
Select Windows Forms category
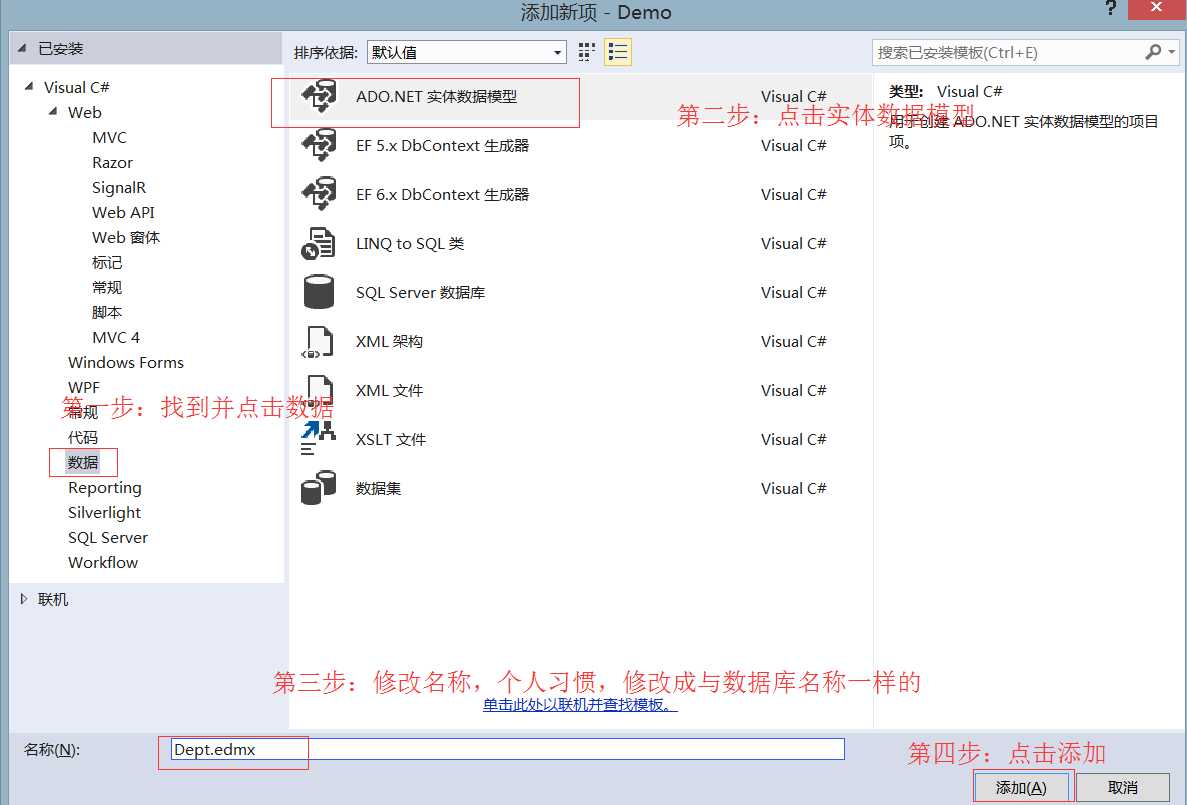point(126,363)
